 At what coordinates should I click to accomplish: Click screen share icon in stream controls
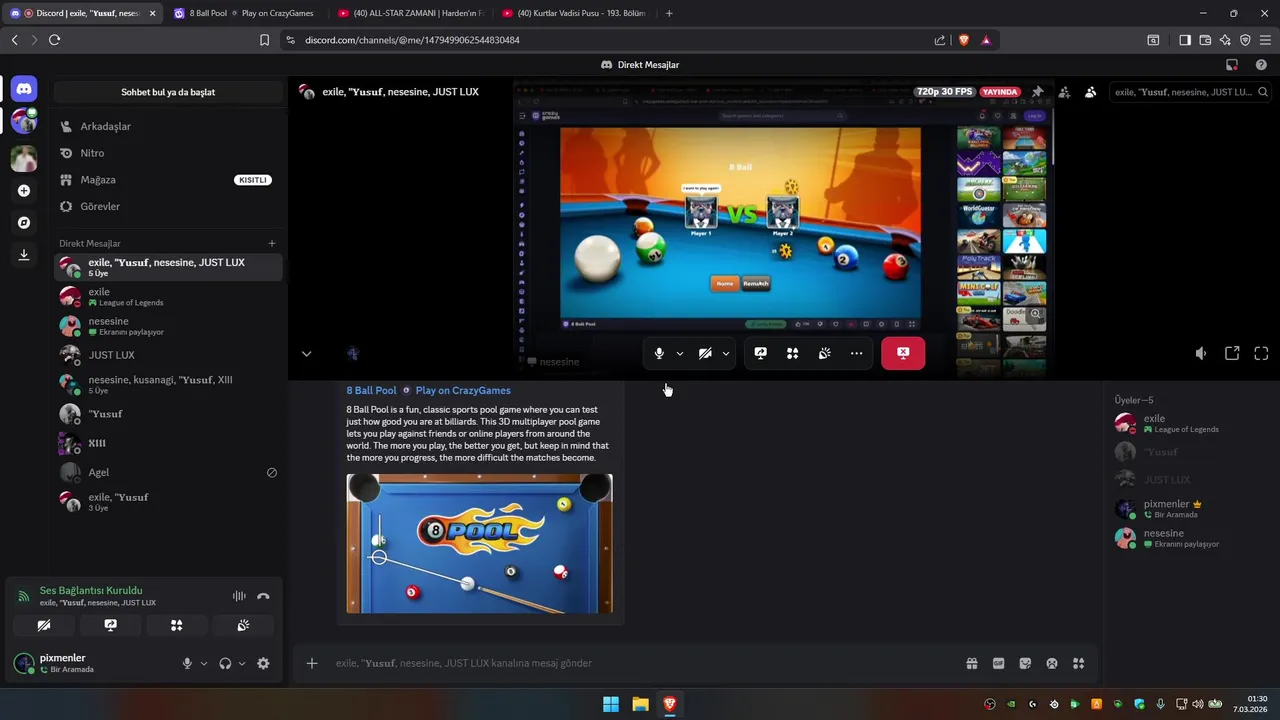760,353
